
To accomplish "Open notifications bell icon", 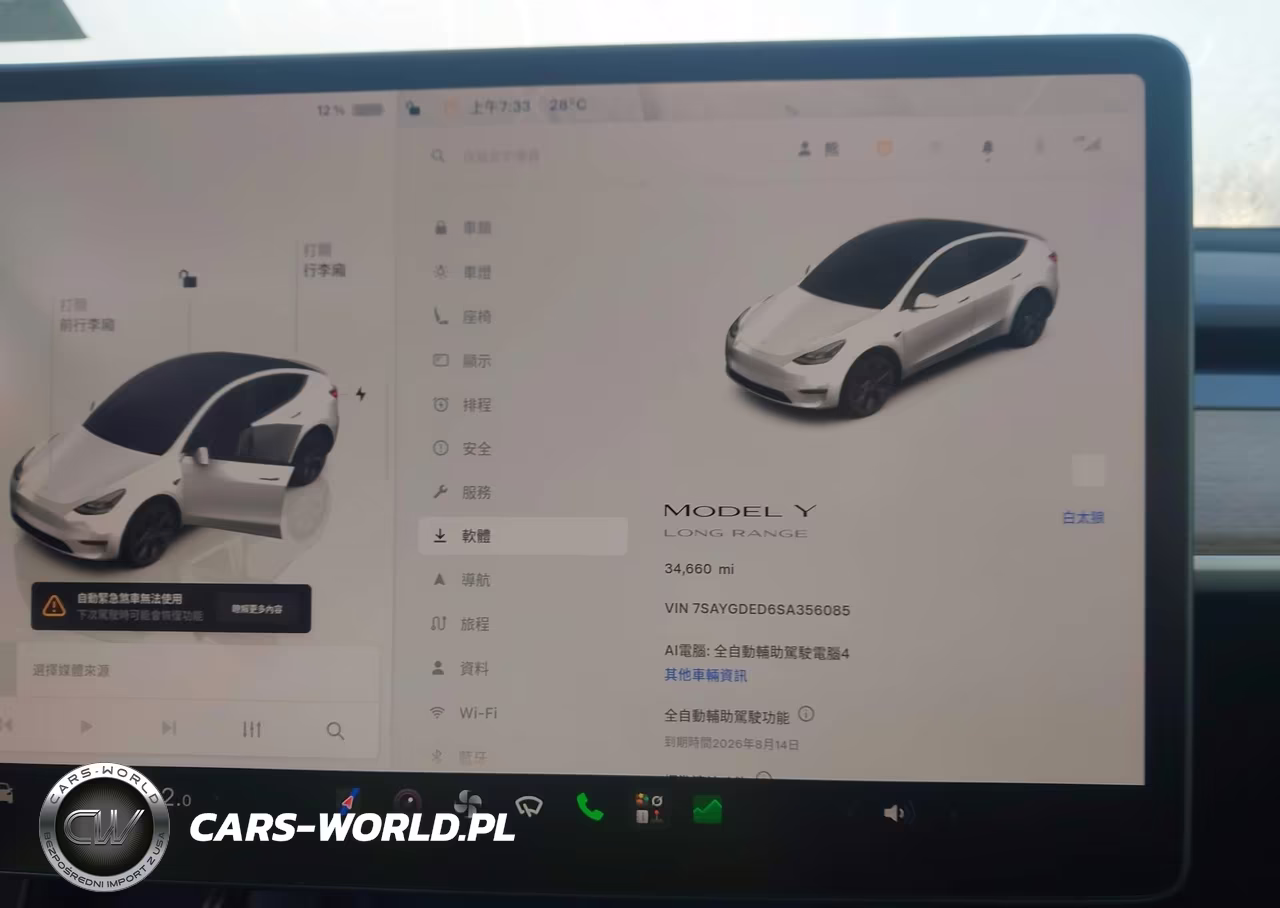I will (x=987, y=148).
